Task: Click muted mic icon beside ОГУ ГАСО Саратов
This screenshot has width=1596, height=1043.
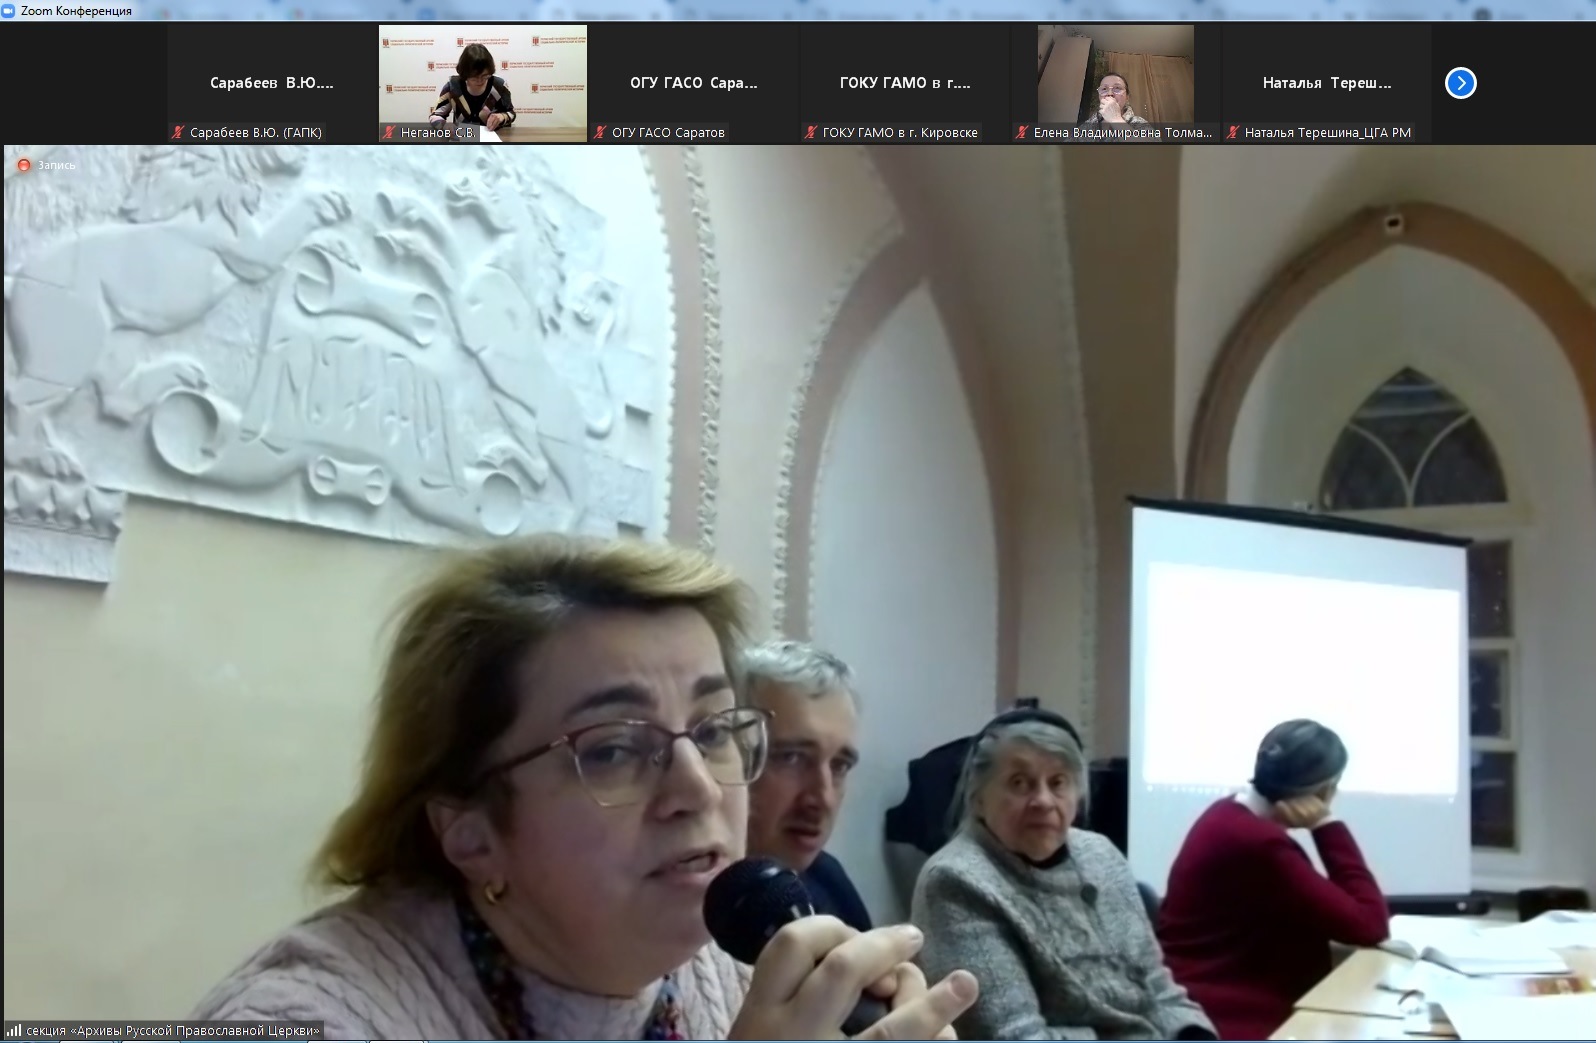Action: [601, 132]
